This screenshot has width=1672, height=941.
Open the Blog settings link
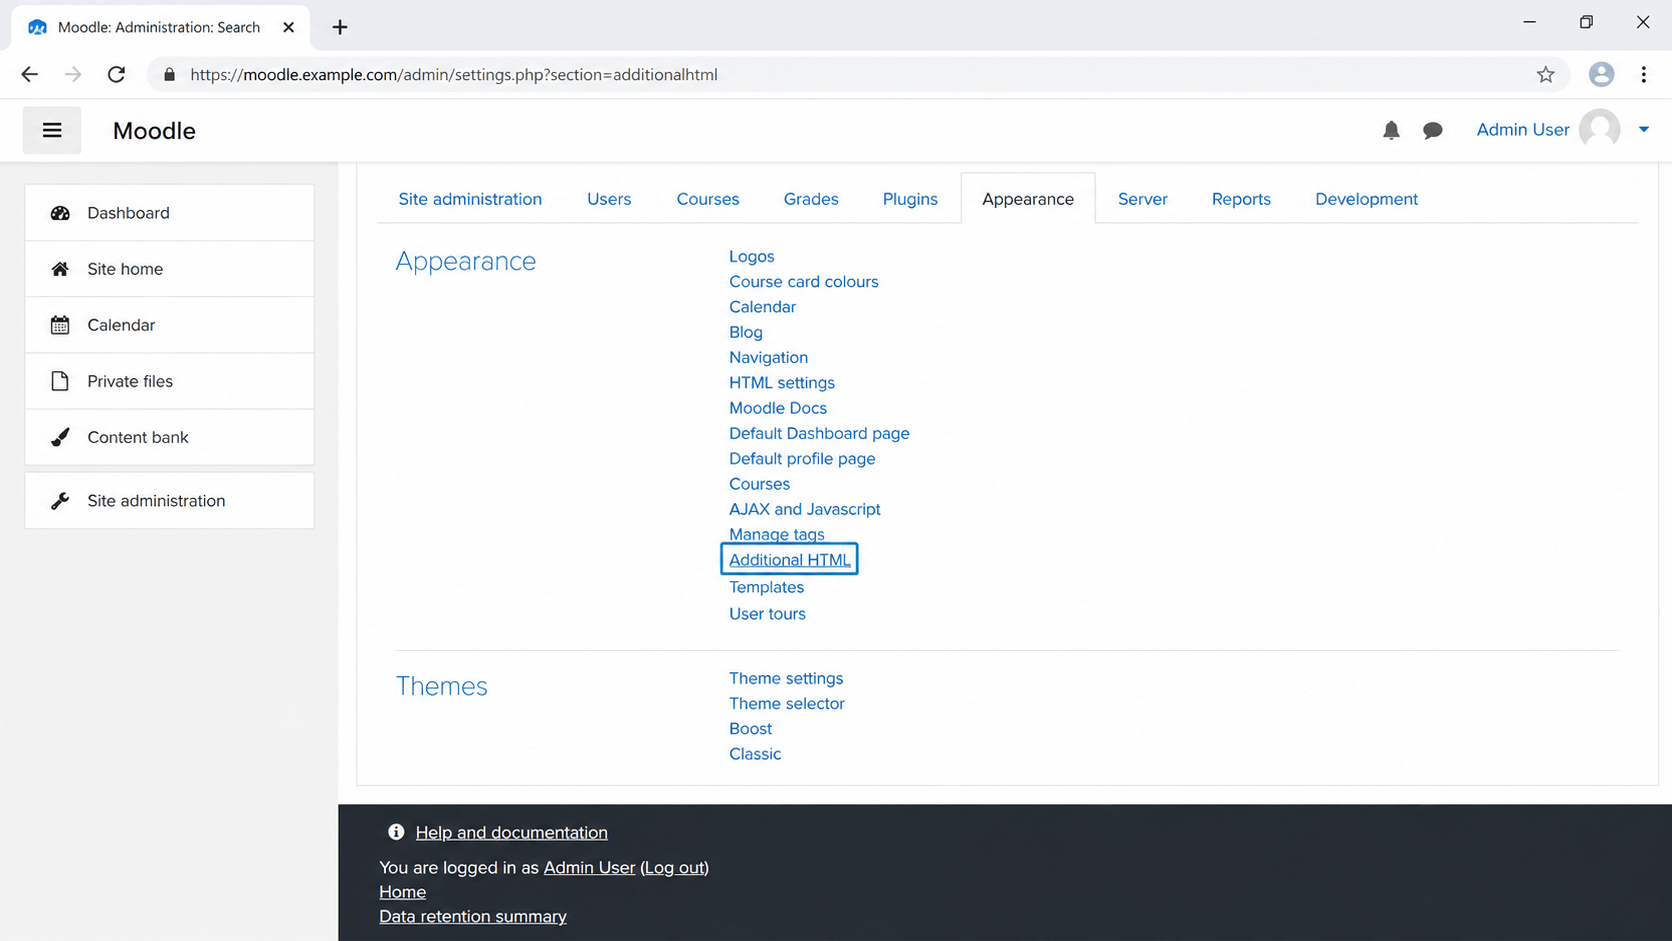(x=745, y=332)
